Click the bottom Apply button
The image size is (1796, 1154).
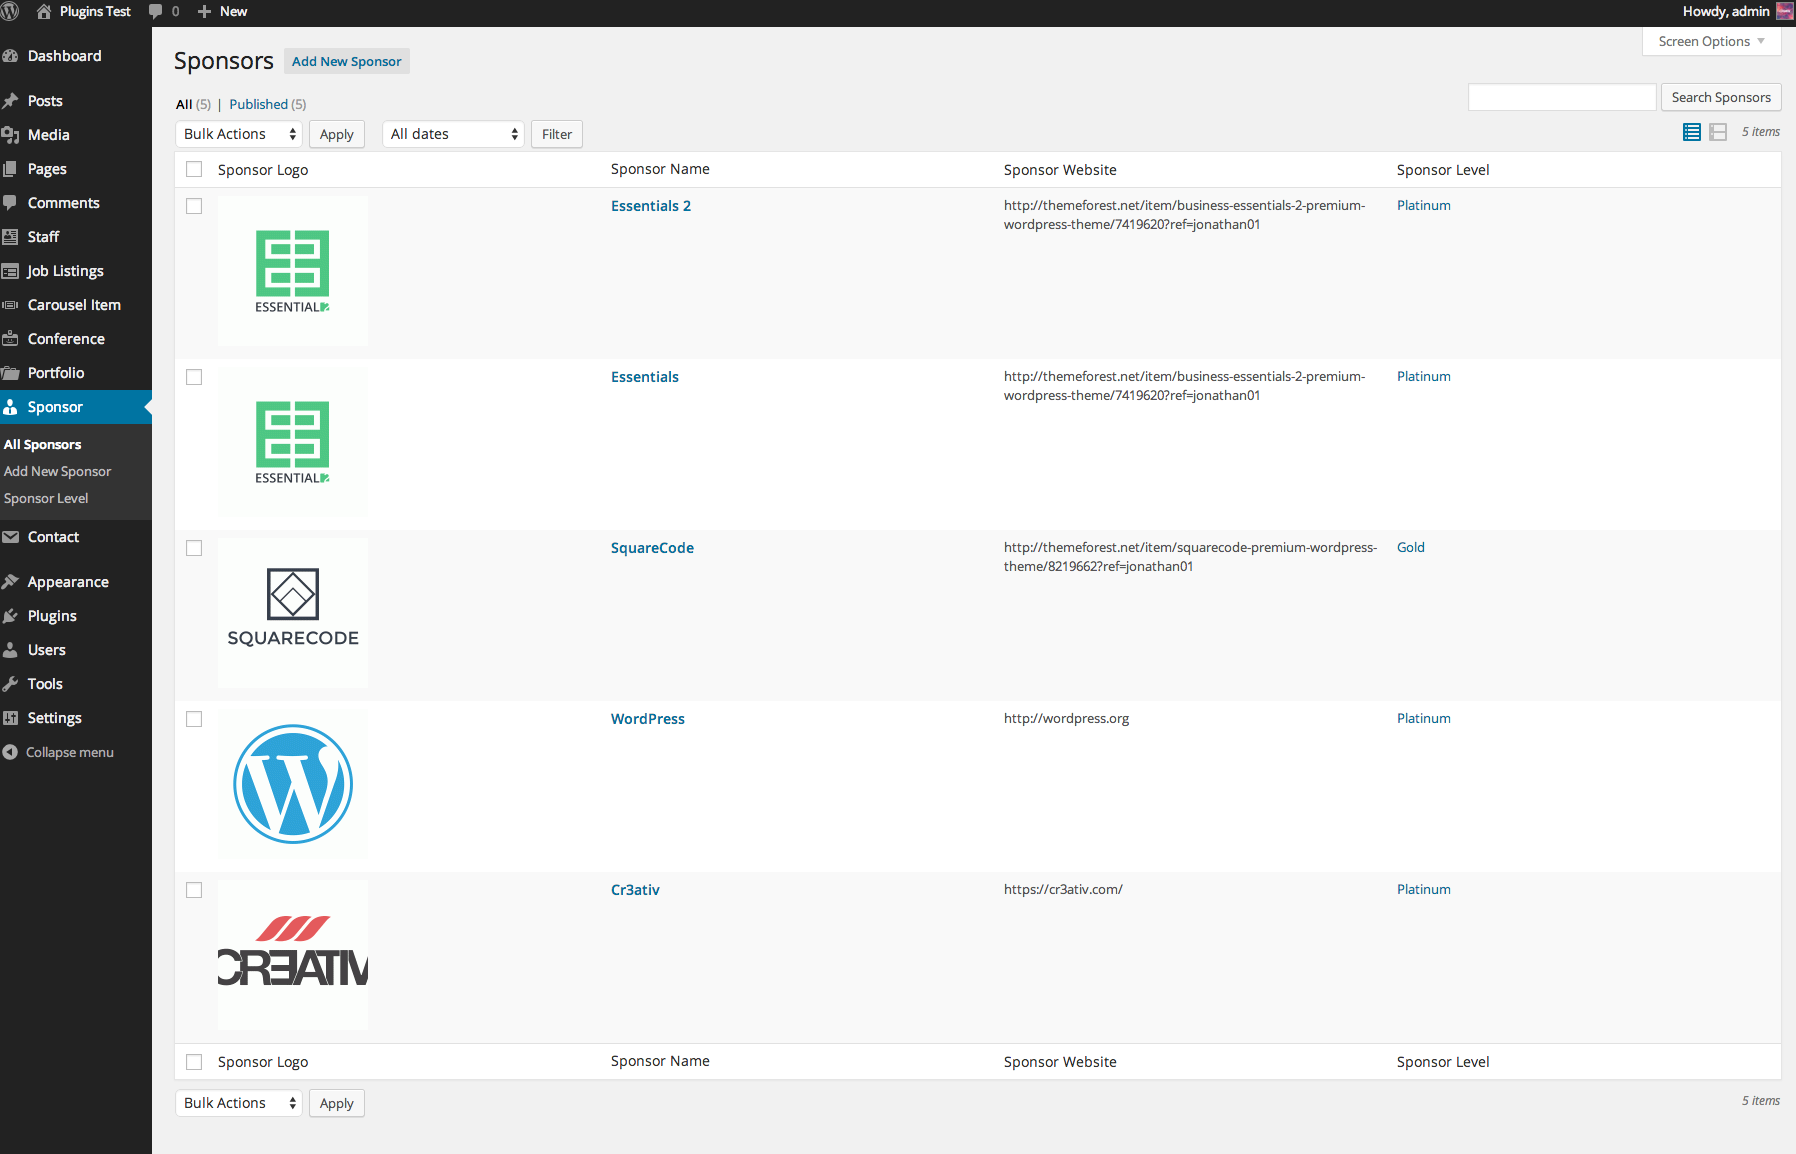tap(337, 1103)
